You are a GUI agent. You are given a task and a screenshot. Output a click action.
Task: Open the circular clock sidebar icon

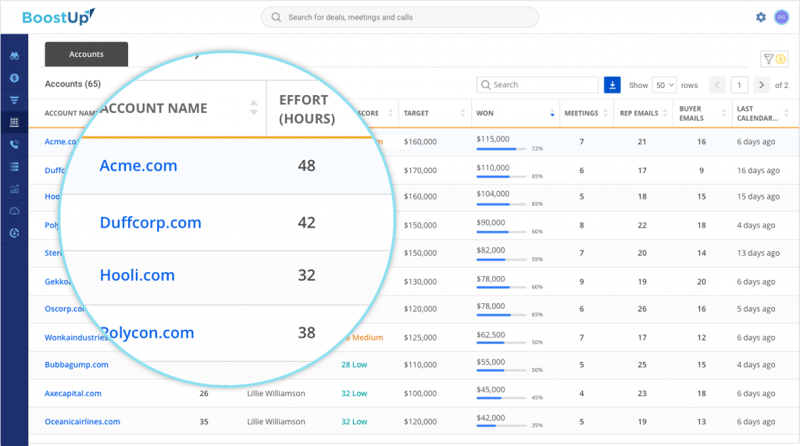coord(14,233)
